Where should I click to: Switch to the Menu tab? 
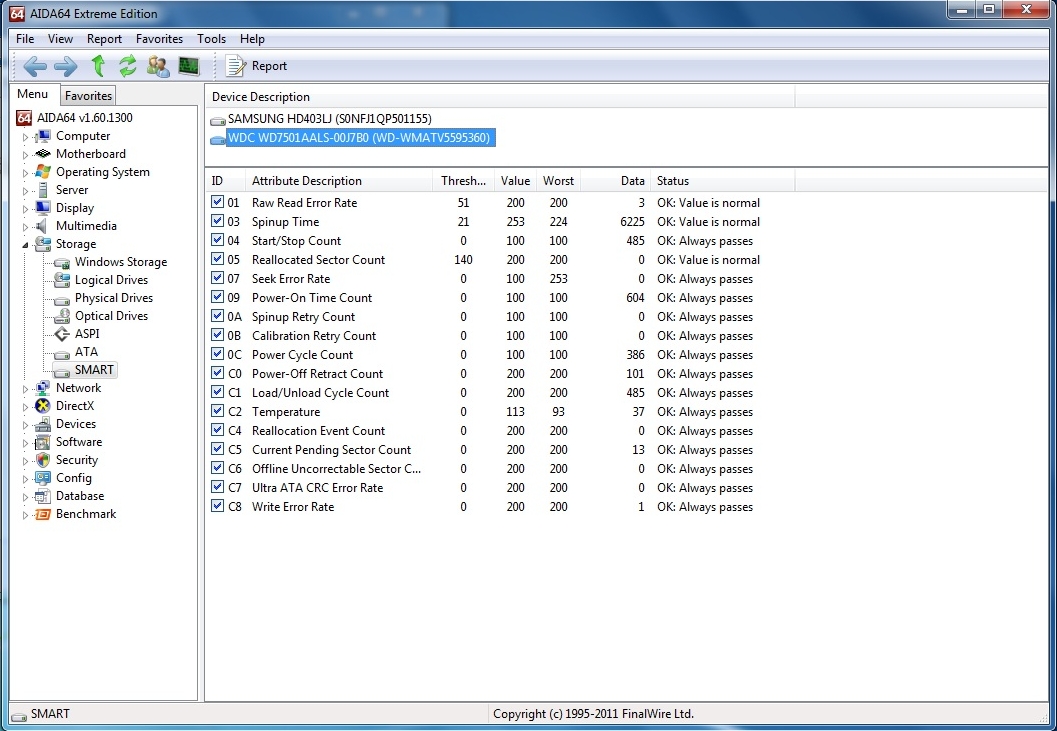(32, 94)
